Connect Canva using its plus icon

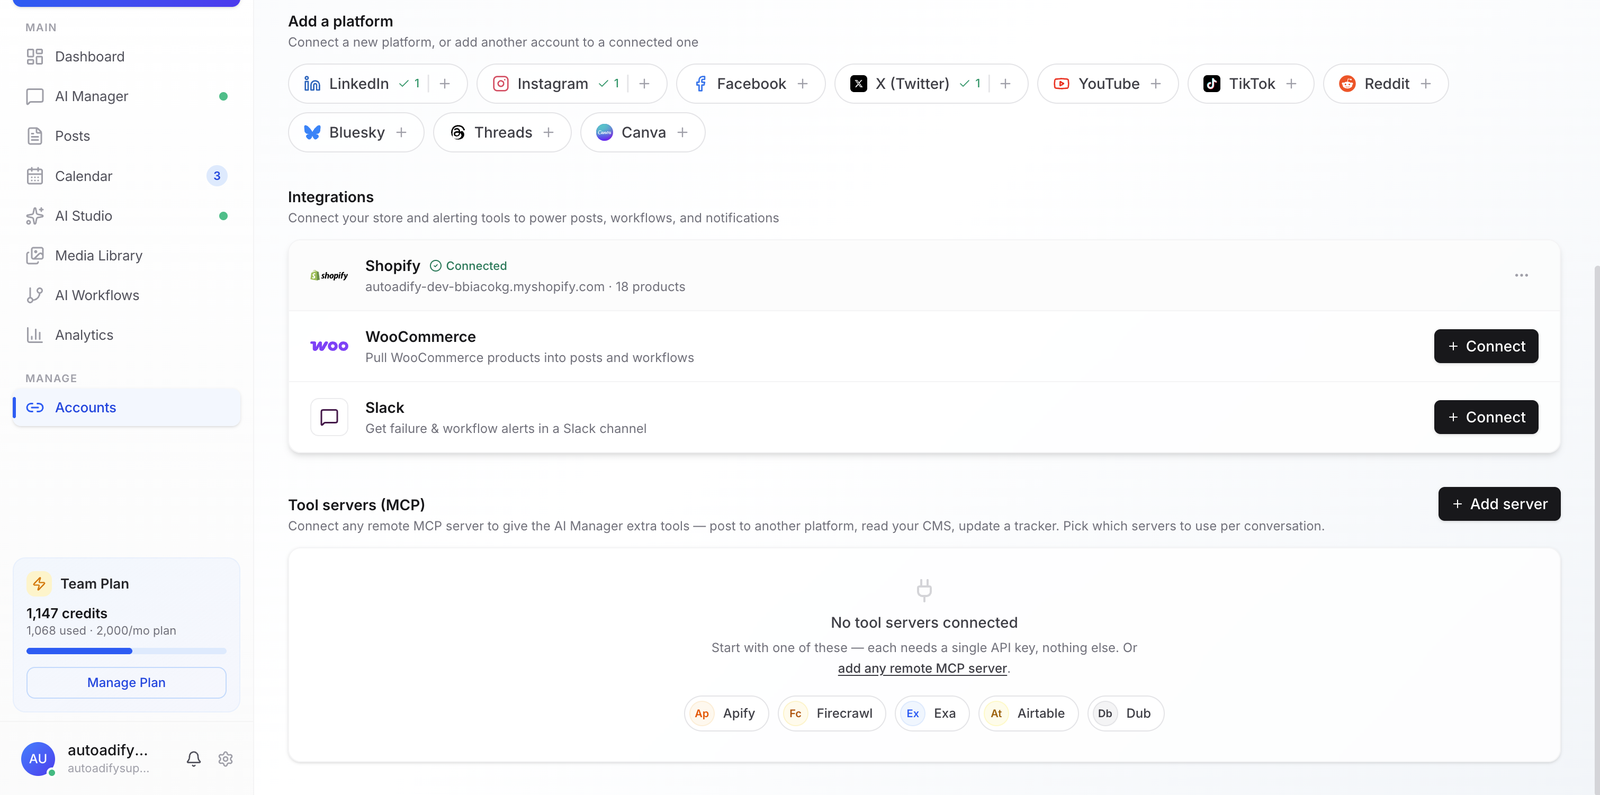click(x=683, y=132)
